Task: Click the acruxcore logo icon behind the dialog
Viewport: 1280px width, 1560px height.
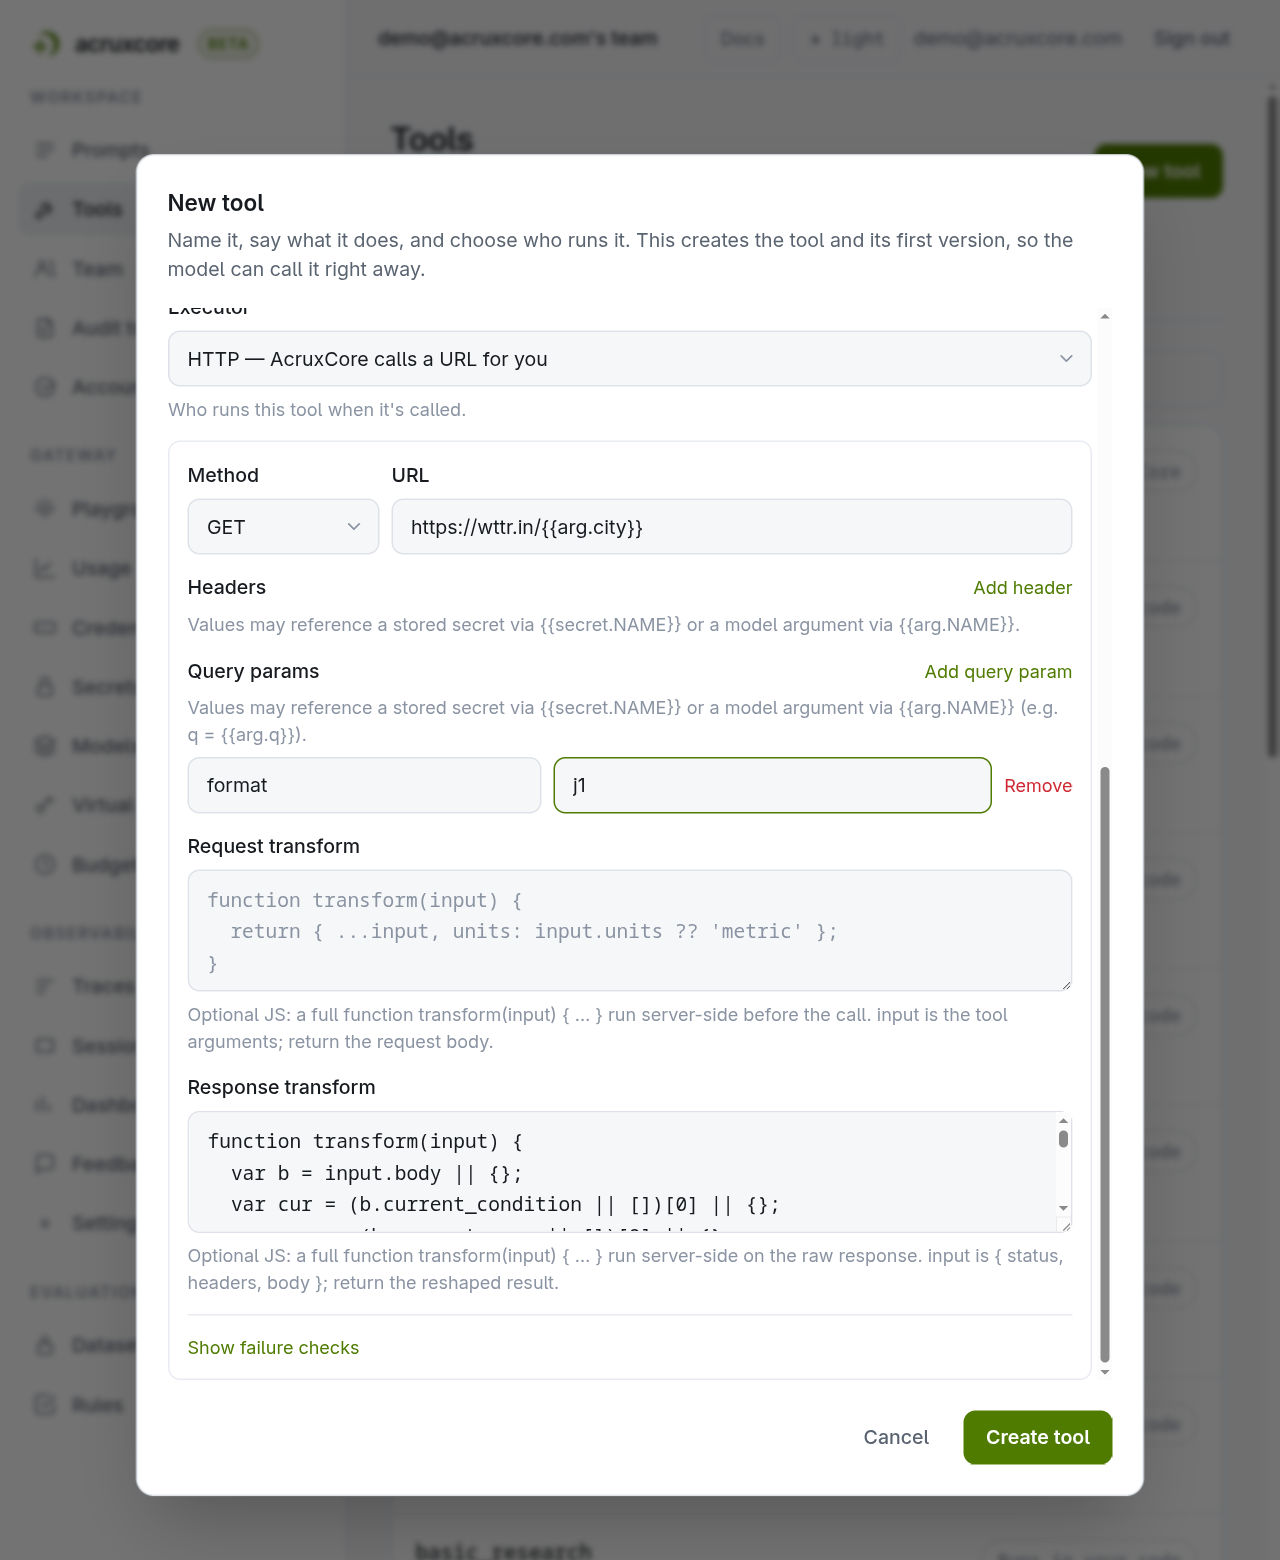Action: pyautogui.click(x=47, y=43)
